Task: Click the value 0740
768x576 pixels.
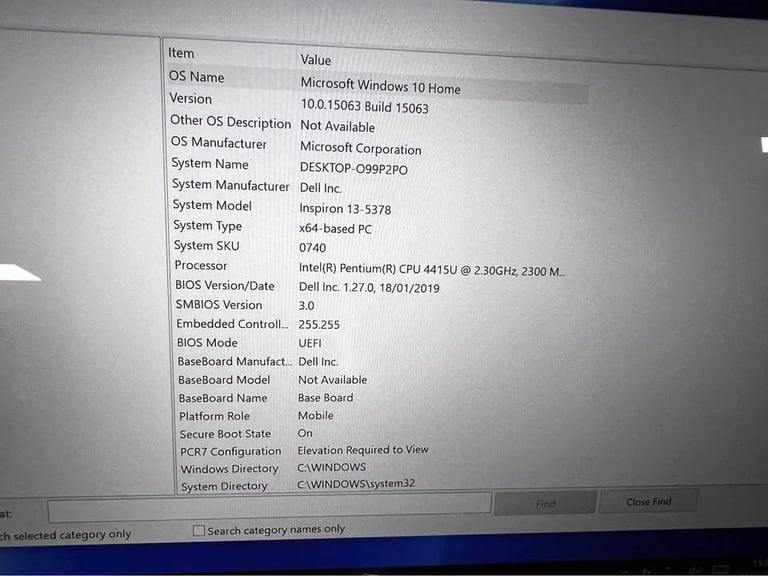Action: coord(312,248)
